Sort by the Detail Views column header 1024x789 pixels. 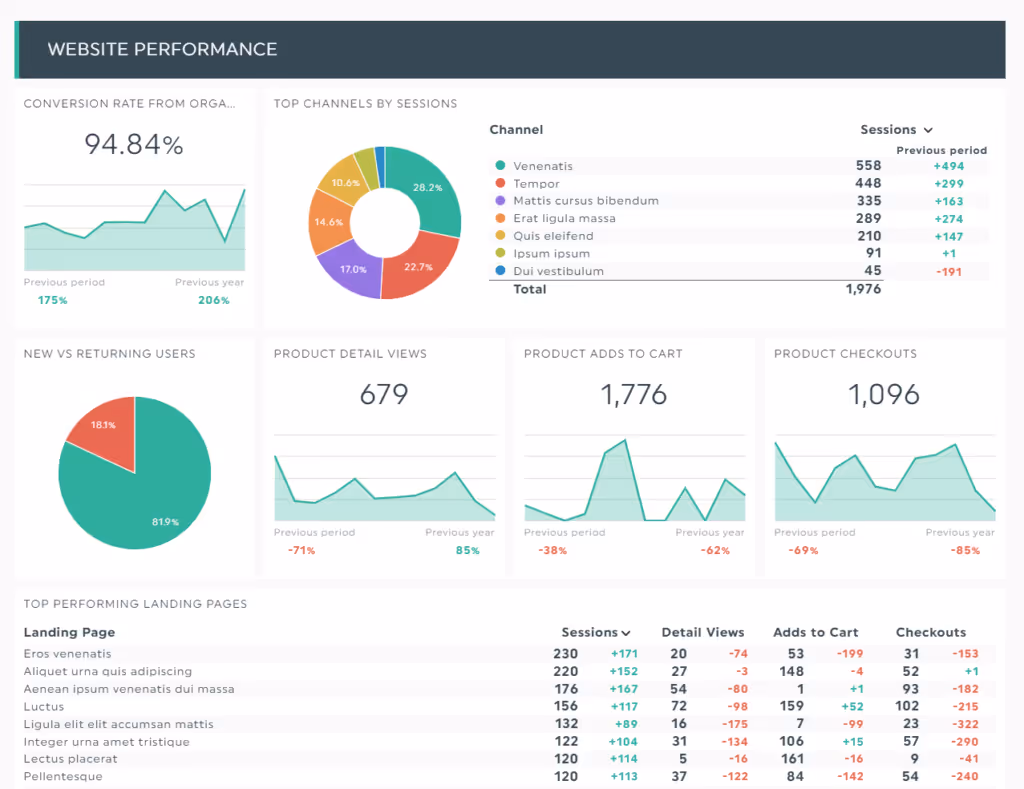coord(703,632)
